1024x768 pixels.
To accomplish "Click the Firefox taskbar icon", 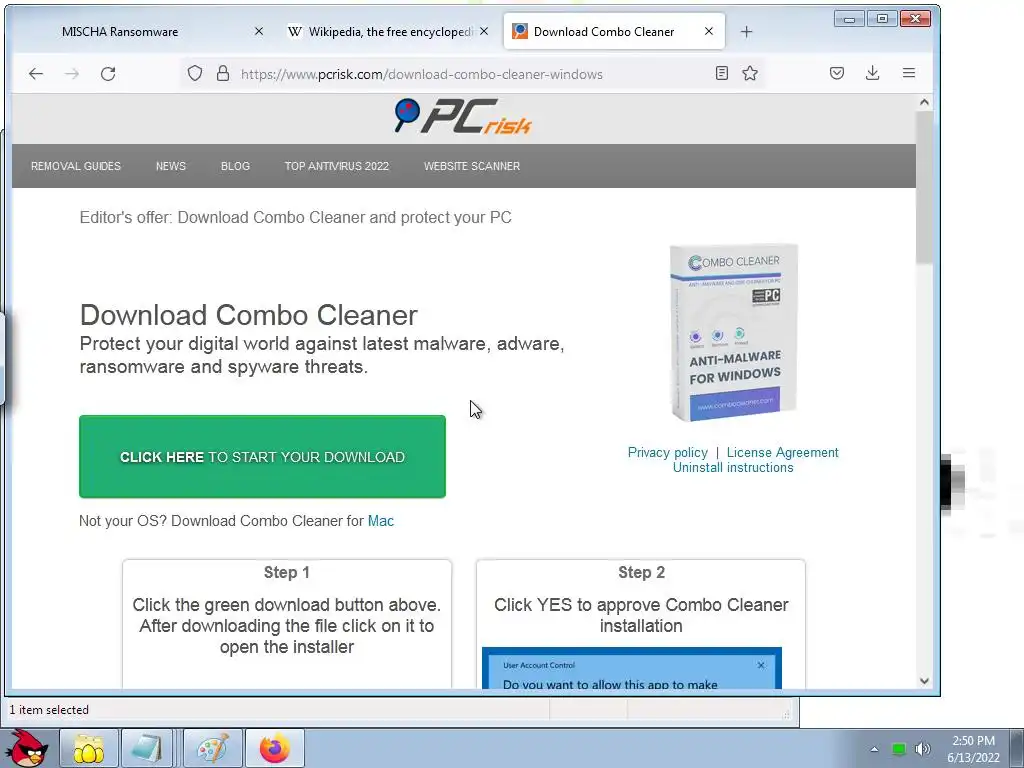I will (275, 748).
